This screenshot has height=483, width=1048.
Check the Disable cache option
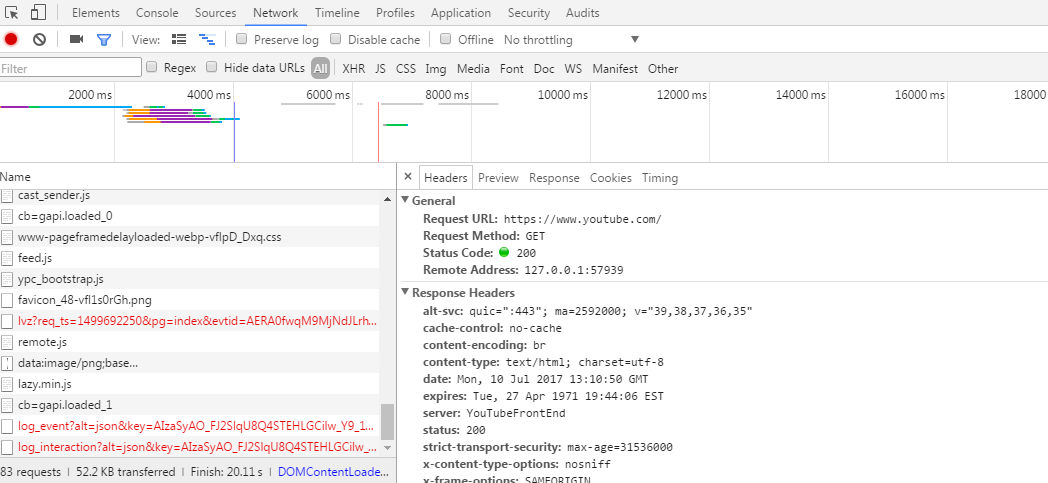[x=336, y=40]
